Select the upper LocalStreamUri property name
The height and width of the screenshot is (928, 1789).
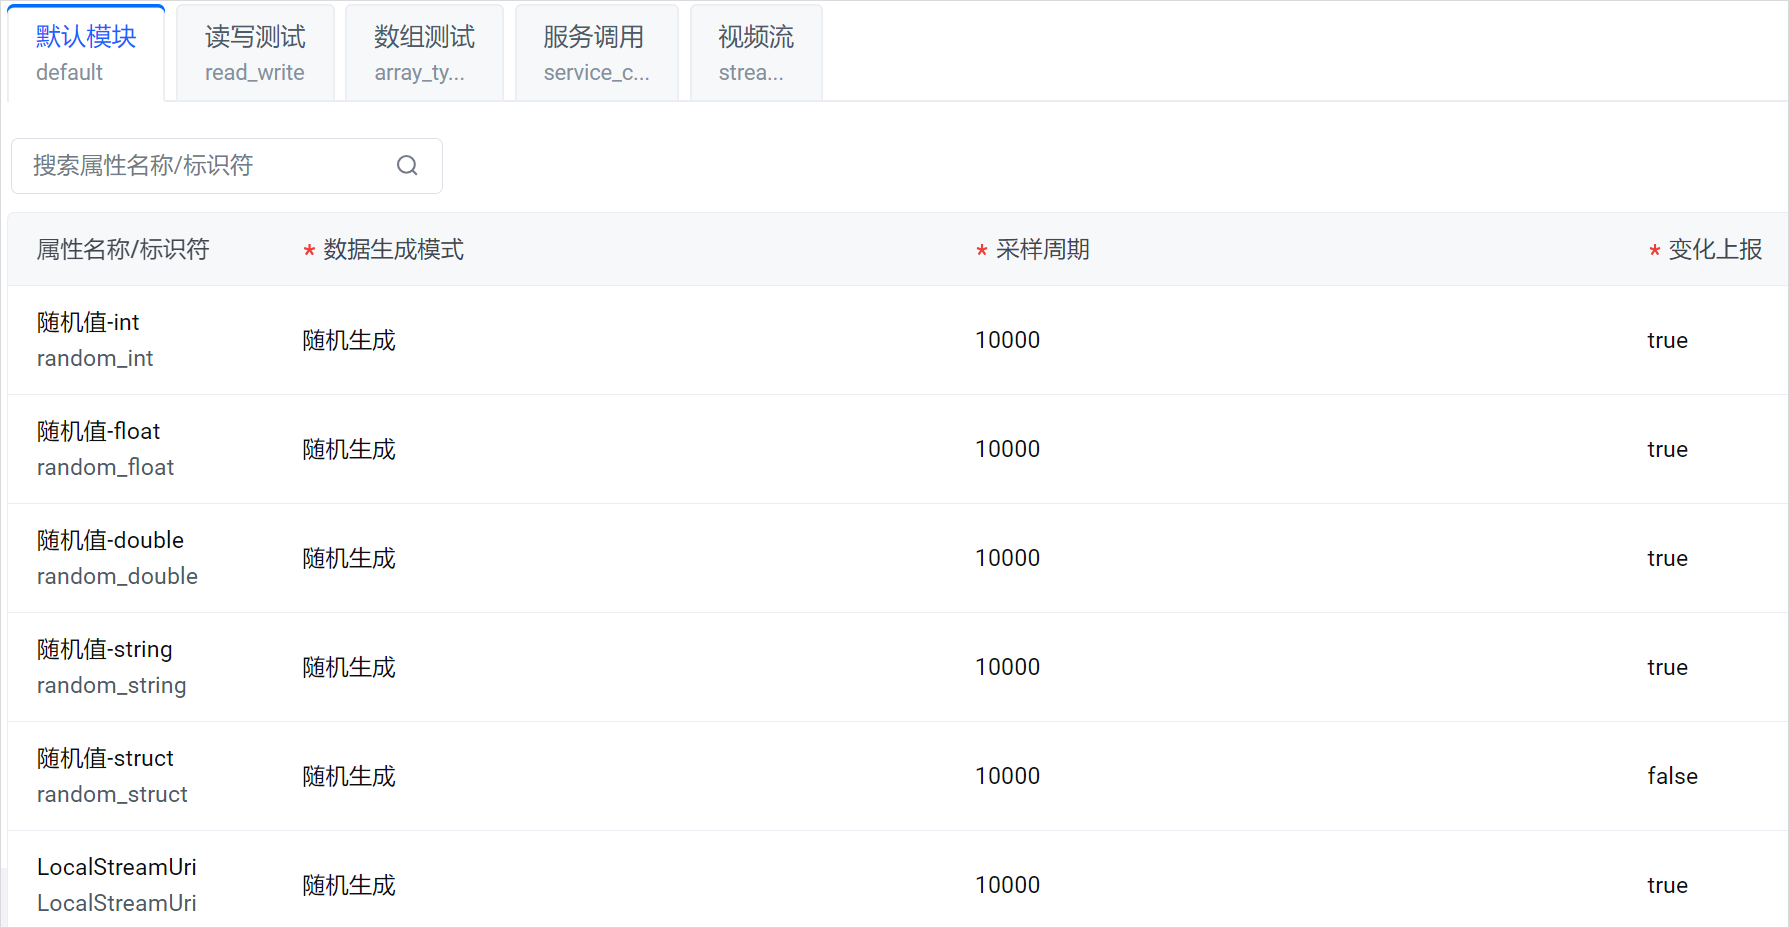tap(117, 867)
